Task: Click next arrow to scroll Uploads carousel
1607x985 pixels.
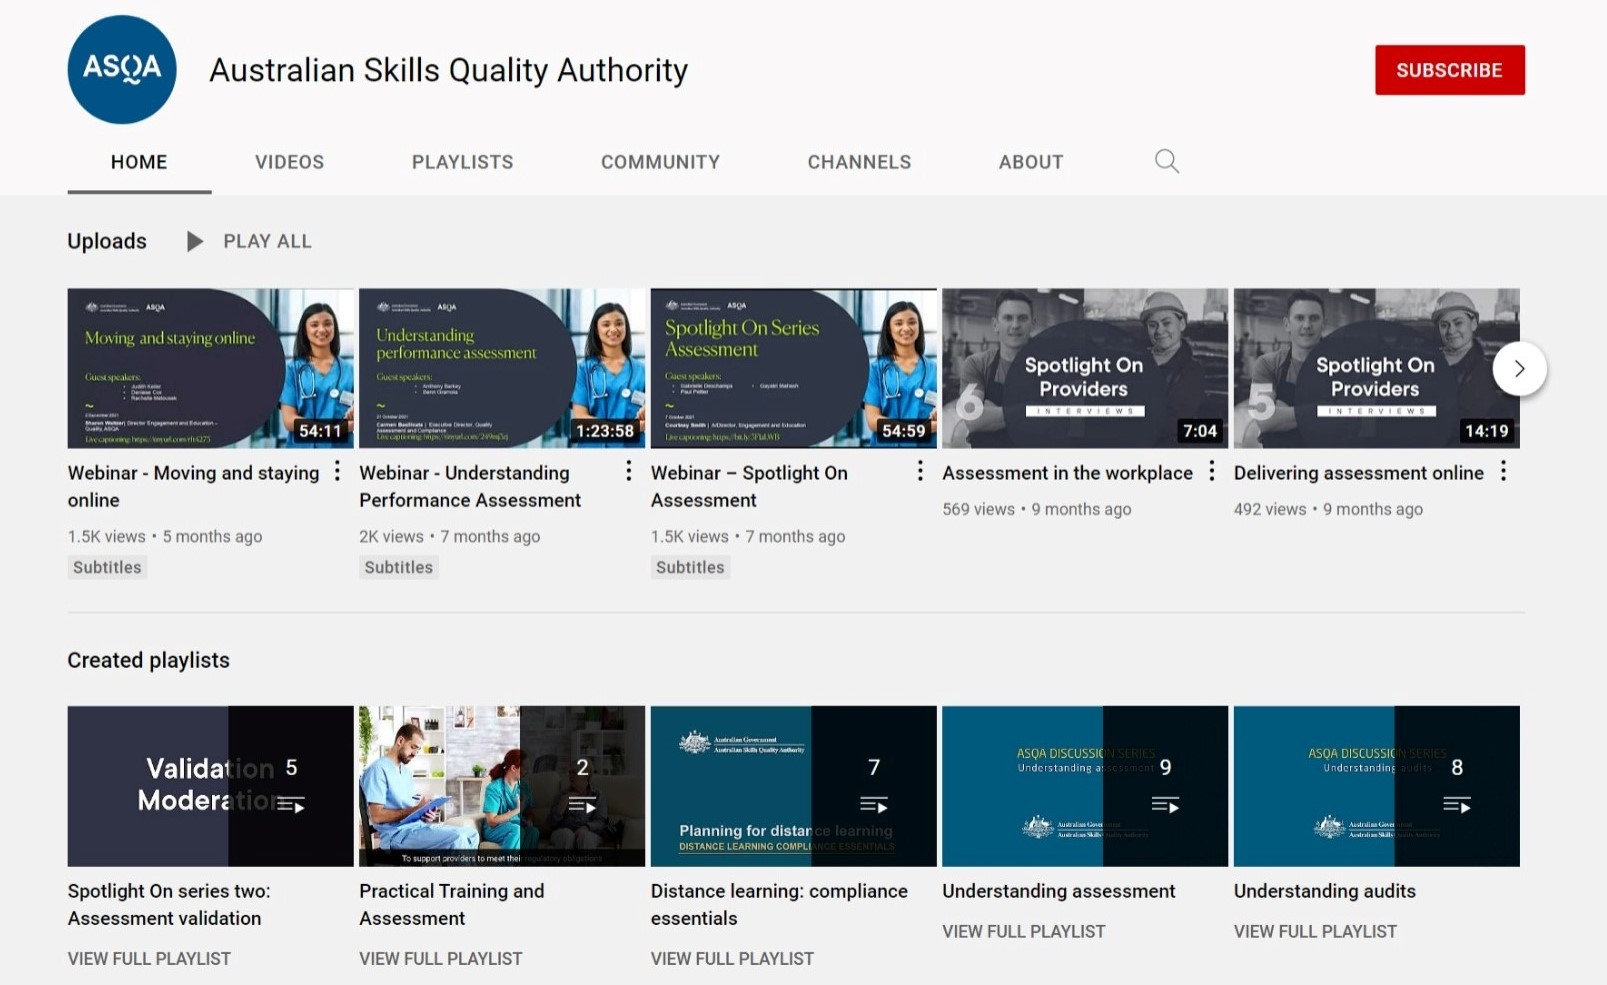Action: 1520,369
